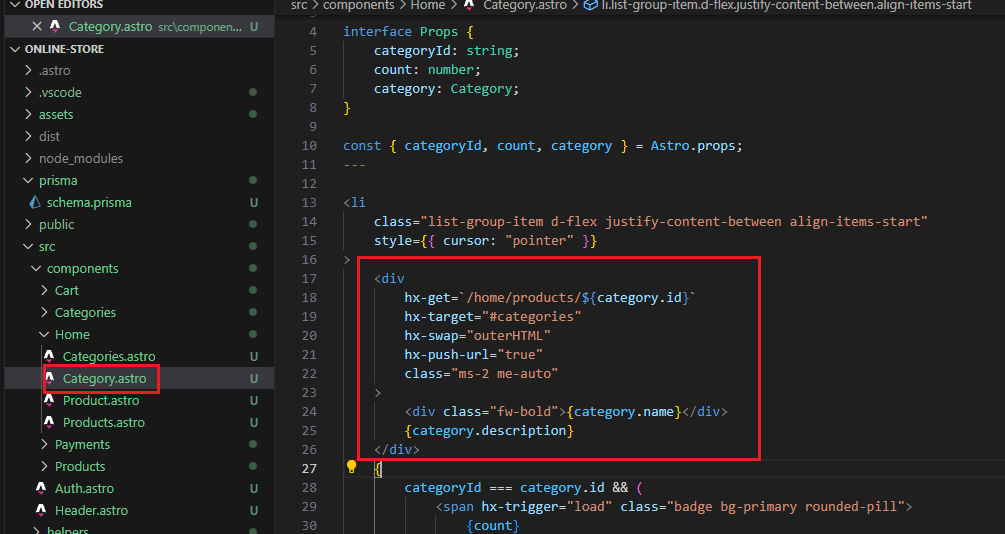Collapse the components folder
Viewport: 1005px width, 534px height.
[x=36, y=268]
